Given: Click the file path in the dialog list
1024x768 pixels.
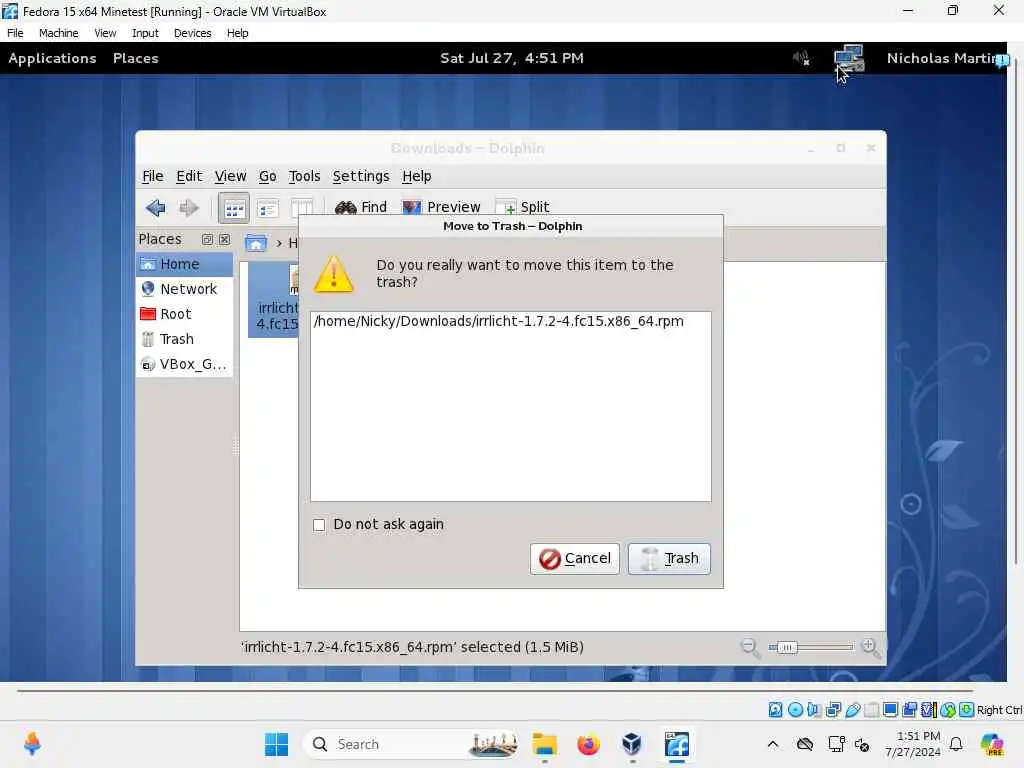Looking at the screenshot, I should [499, 321].
